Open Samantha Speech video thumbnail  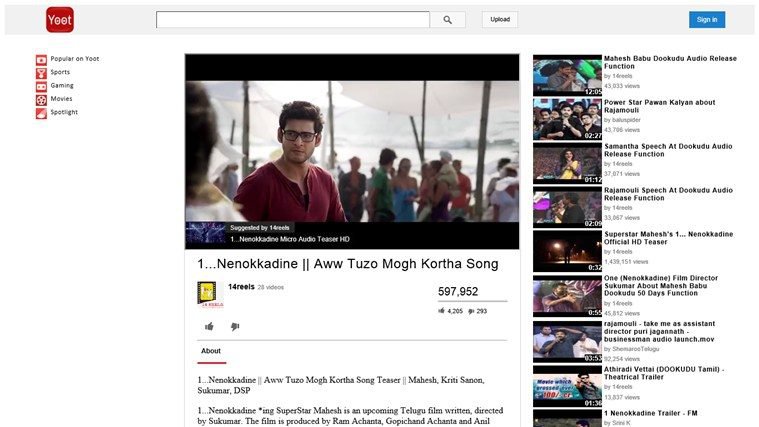(x=567, y=163)
